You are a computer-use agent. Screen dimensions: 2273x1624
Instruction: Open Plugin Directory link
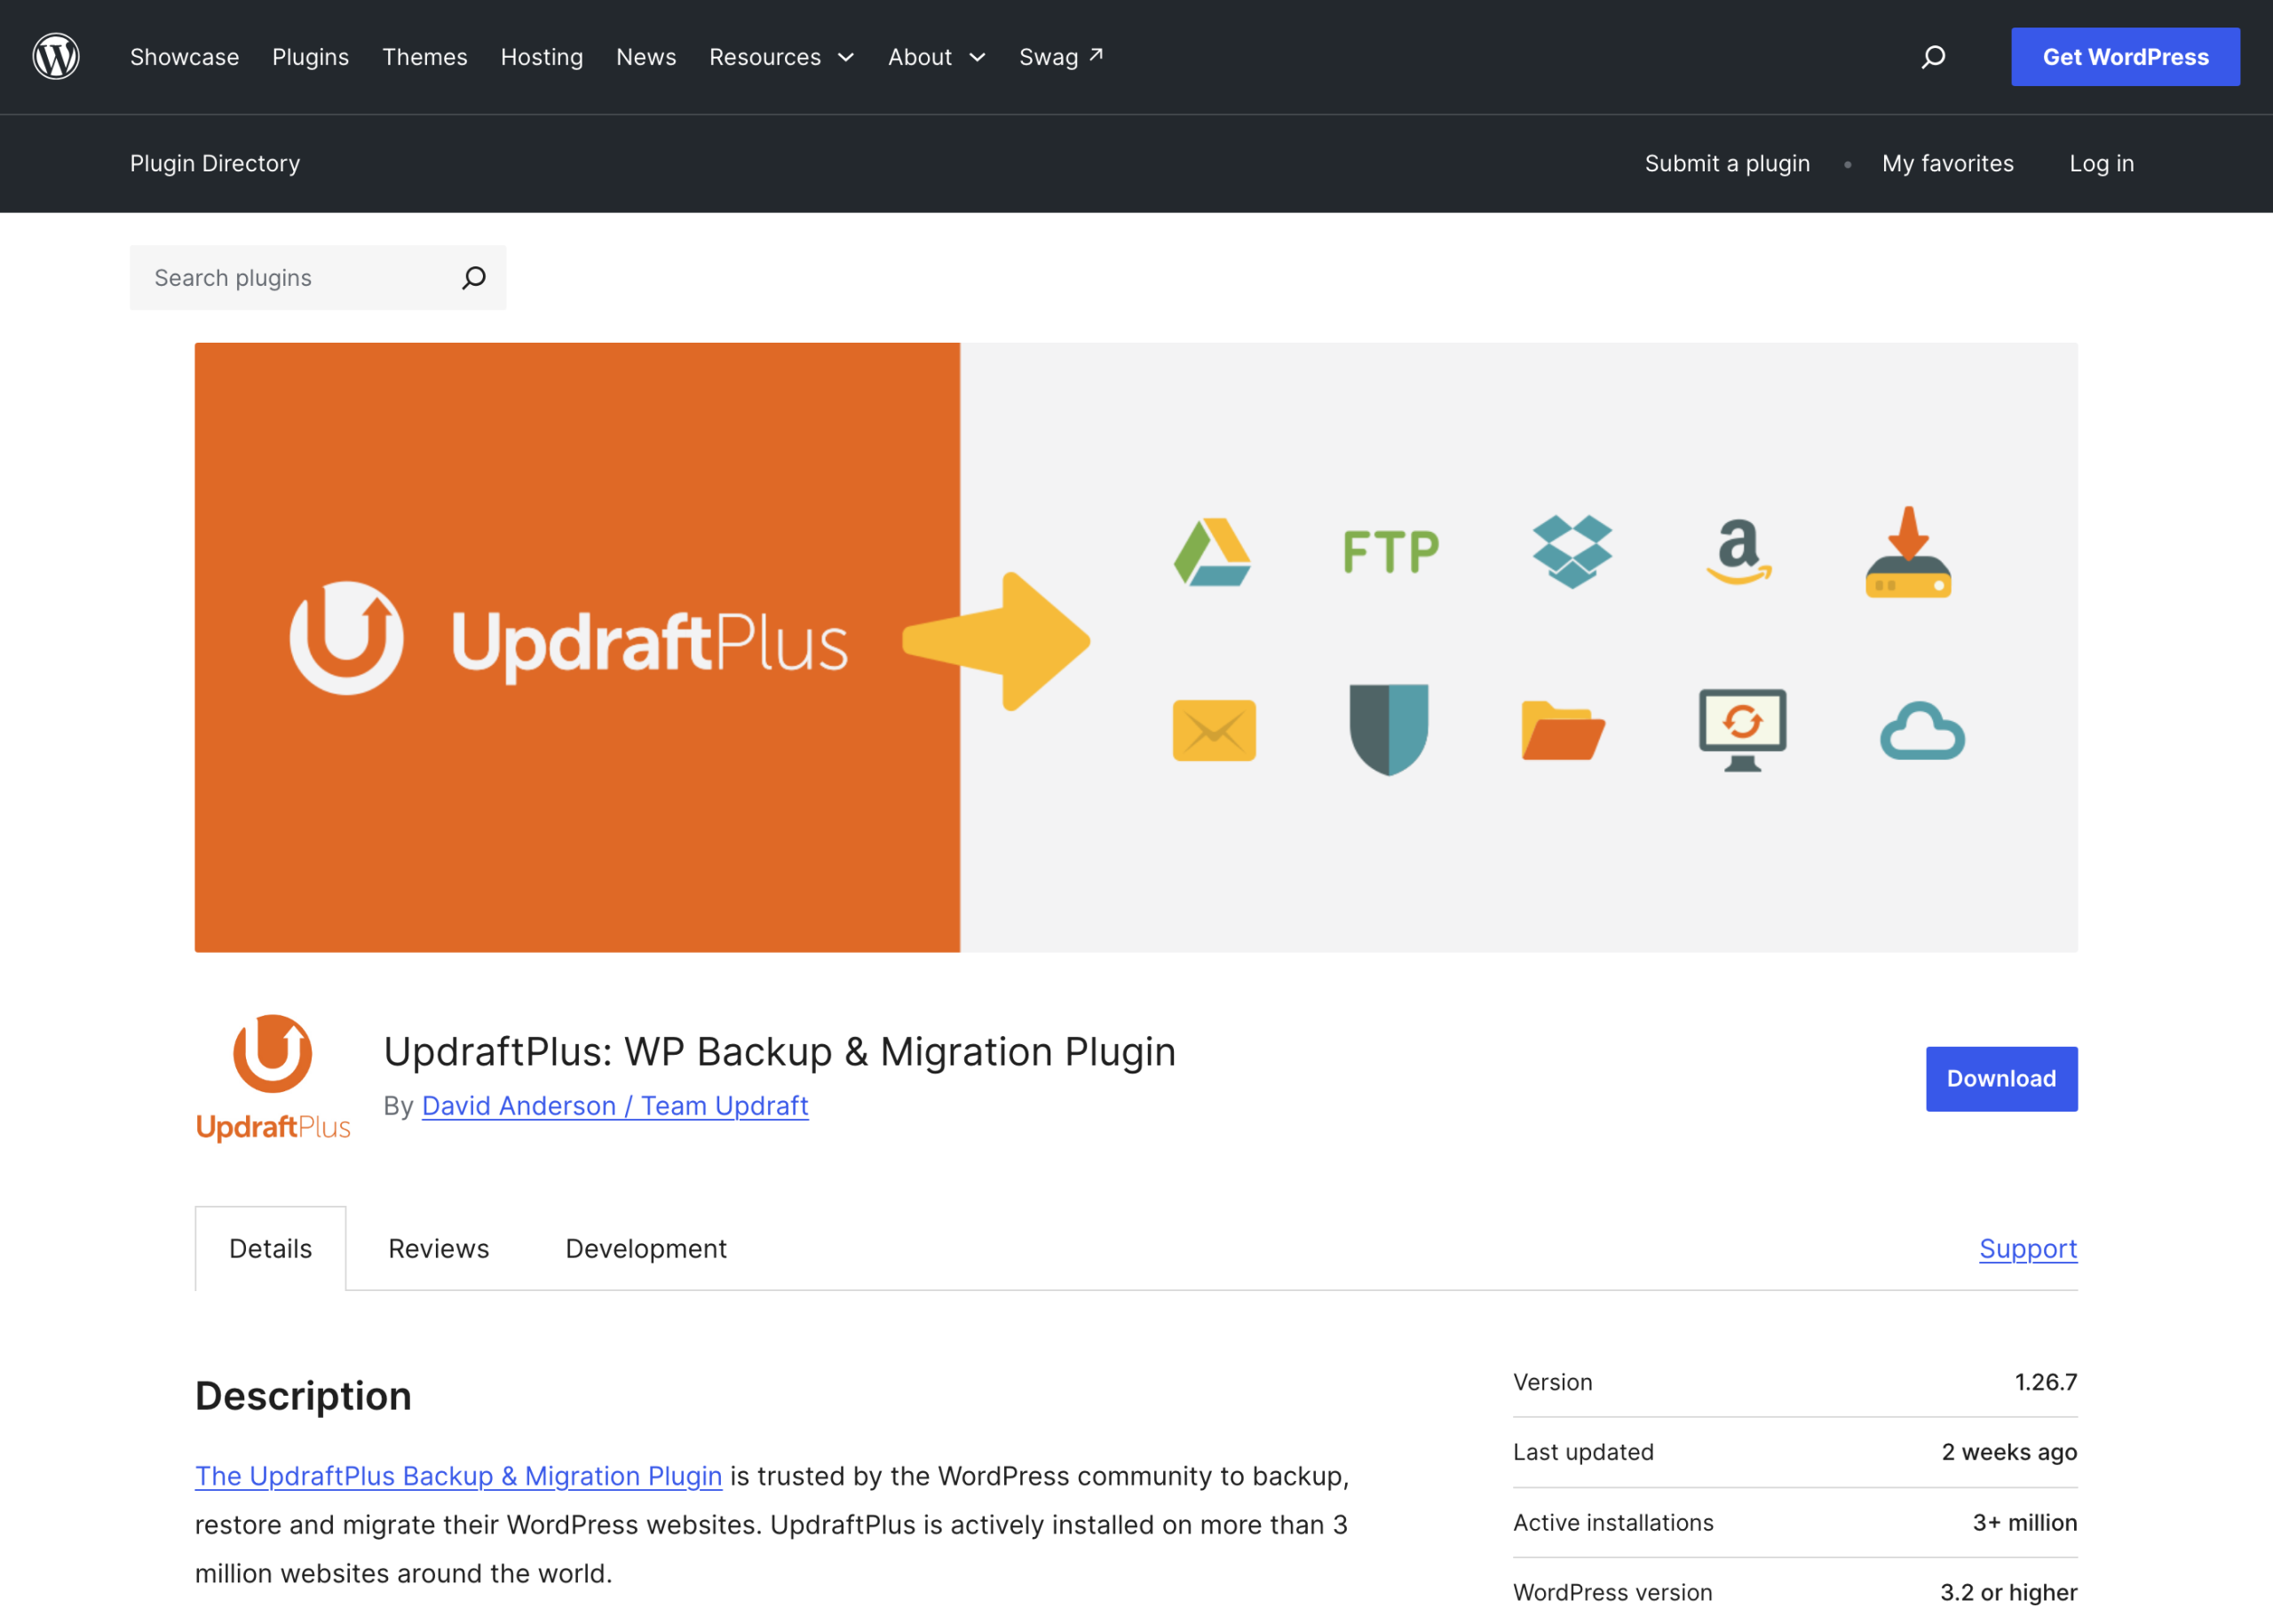point(215,163)
